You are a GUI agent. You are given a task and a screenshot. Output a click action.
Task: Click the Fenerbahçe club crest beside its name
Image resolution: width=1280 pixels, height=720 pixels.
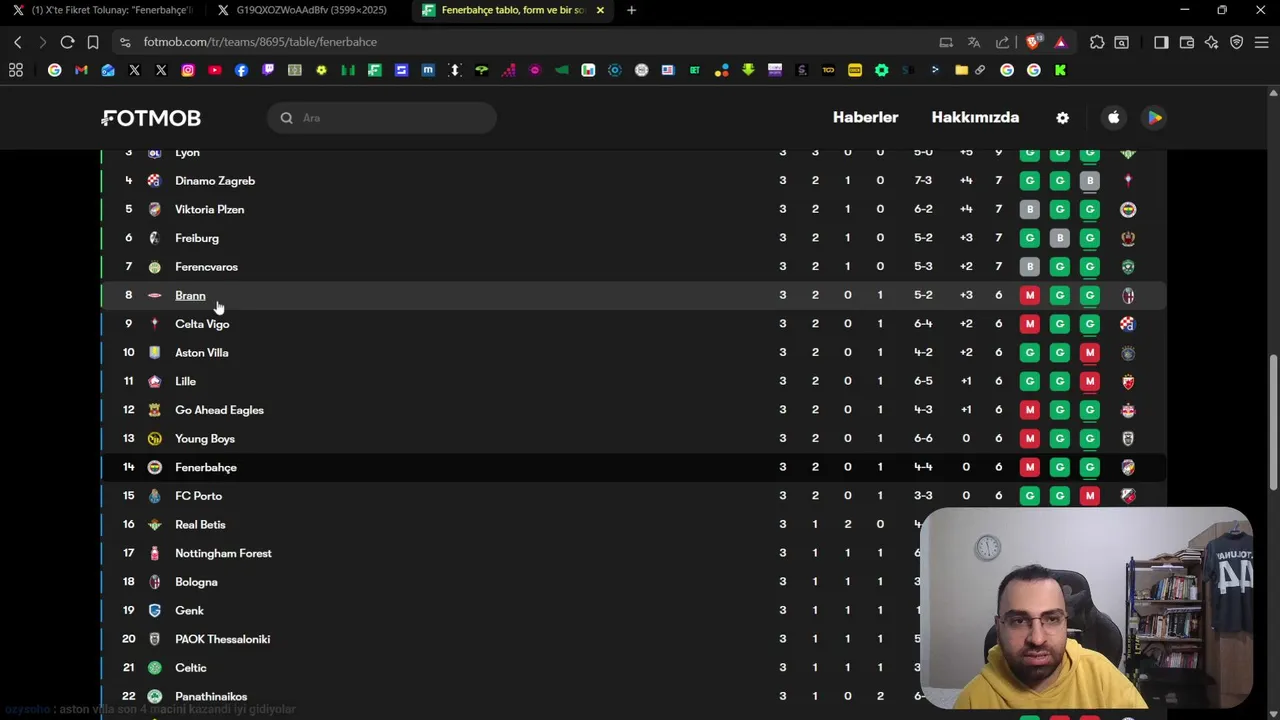pyautogui.click(x=154, y=467)
